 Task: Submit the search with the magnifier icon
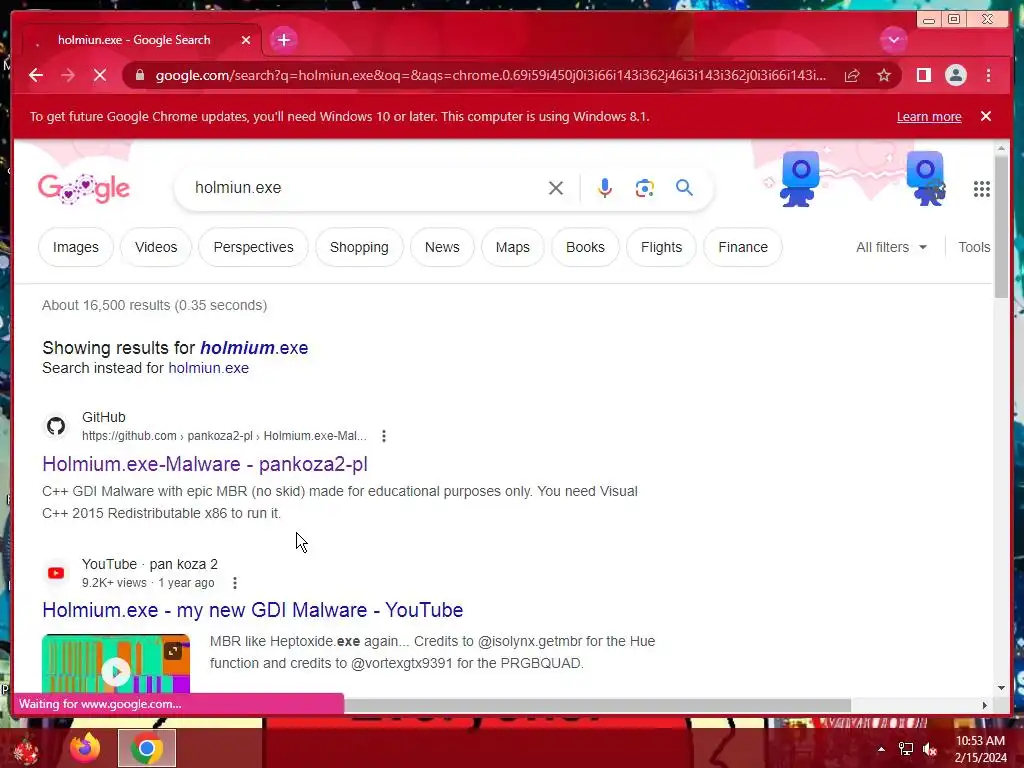tap(684, 188)
